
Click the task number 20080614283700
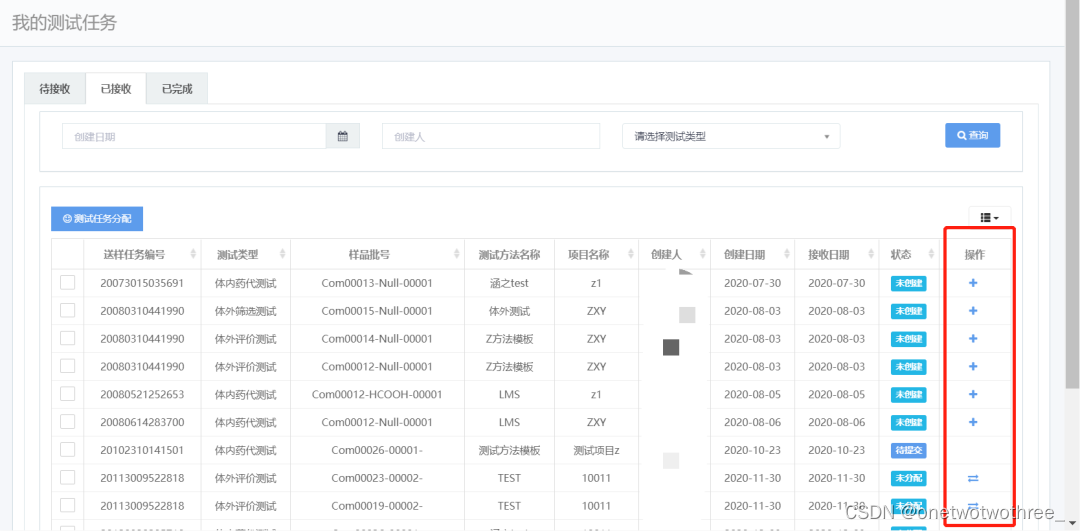coord(142,422)
